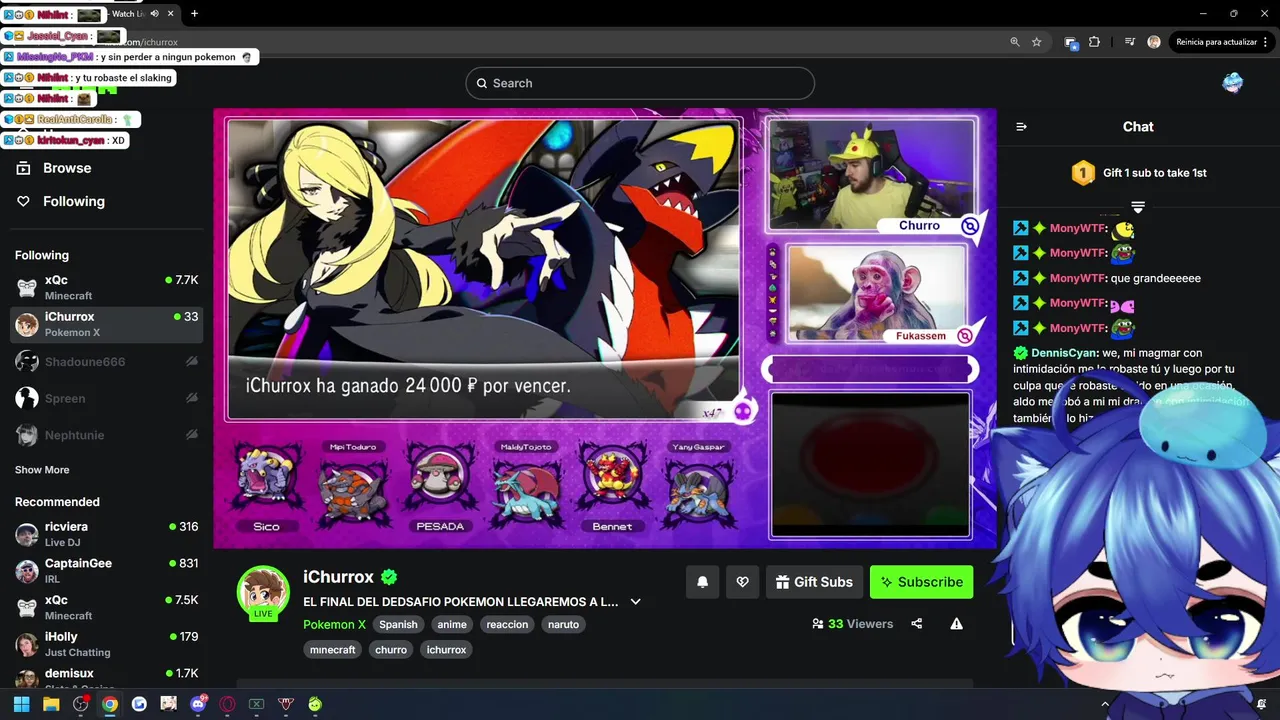Click the Search input field

tap(640, 83)
